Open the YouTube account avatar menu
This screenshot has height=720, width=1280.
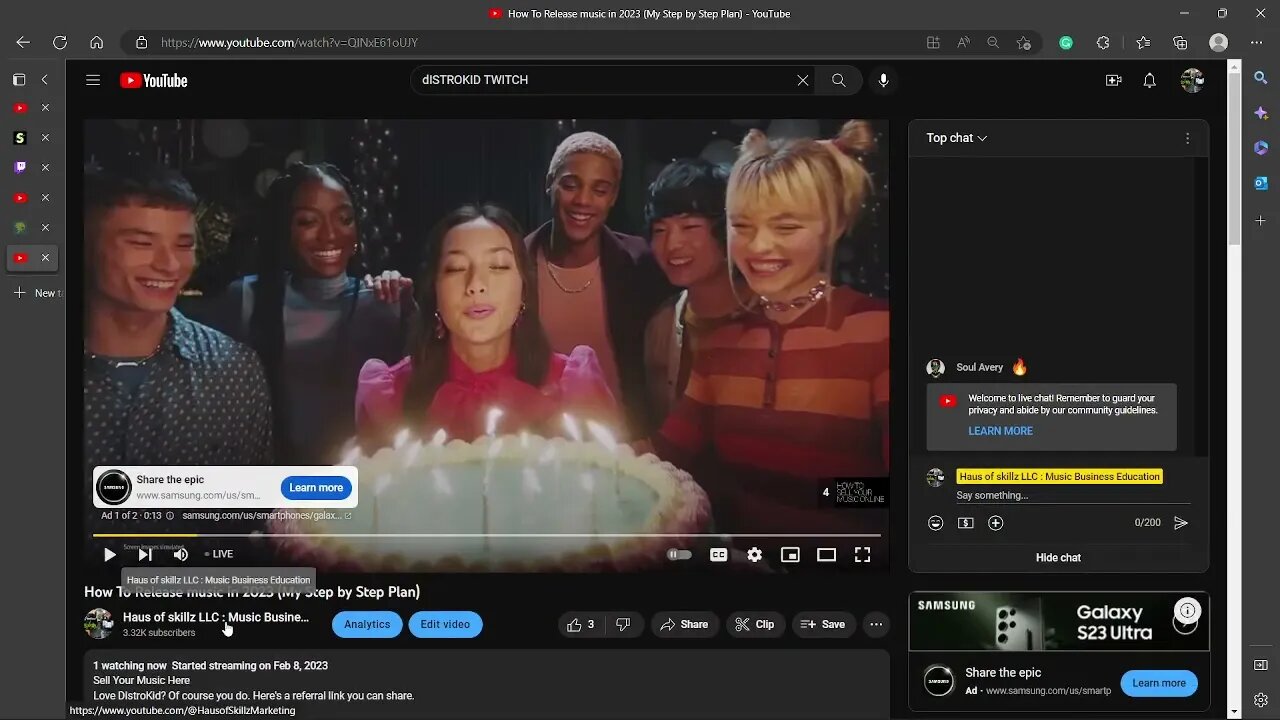pyautogui.click(x=1192, y=80)
